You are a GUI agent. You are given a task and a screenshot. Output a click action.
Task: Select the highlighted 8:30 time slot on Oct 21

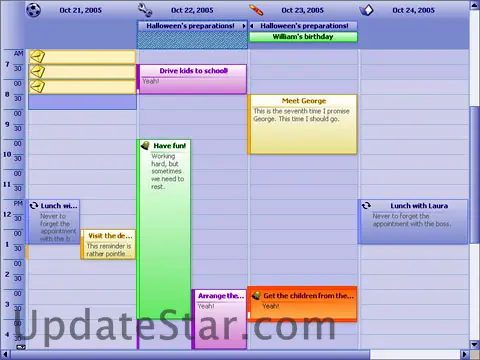(82, 102)
